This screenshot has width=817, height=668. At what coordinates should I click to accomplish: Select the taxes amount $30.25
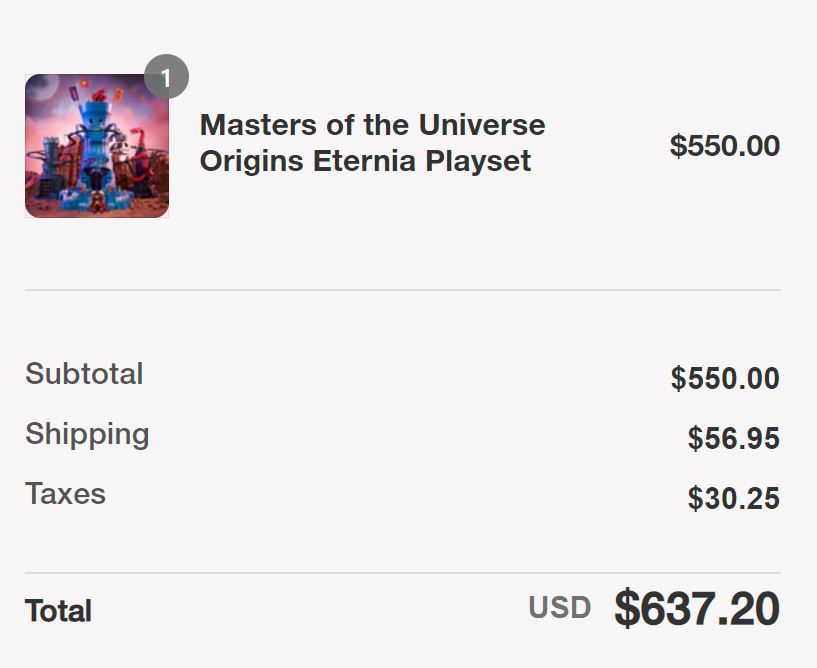(x=734, y=498)
